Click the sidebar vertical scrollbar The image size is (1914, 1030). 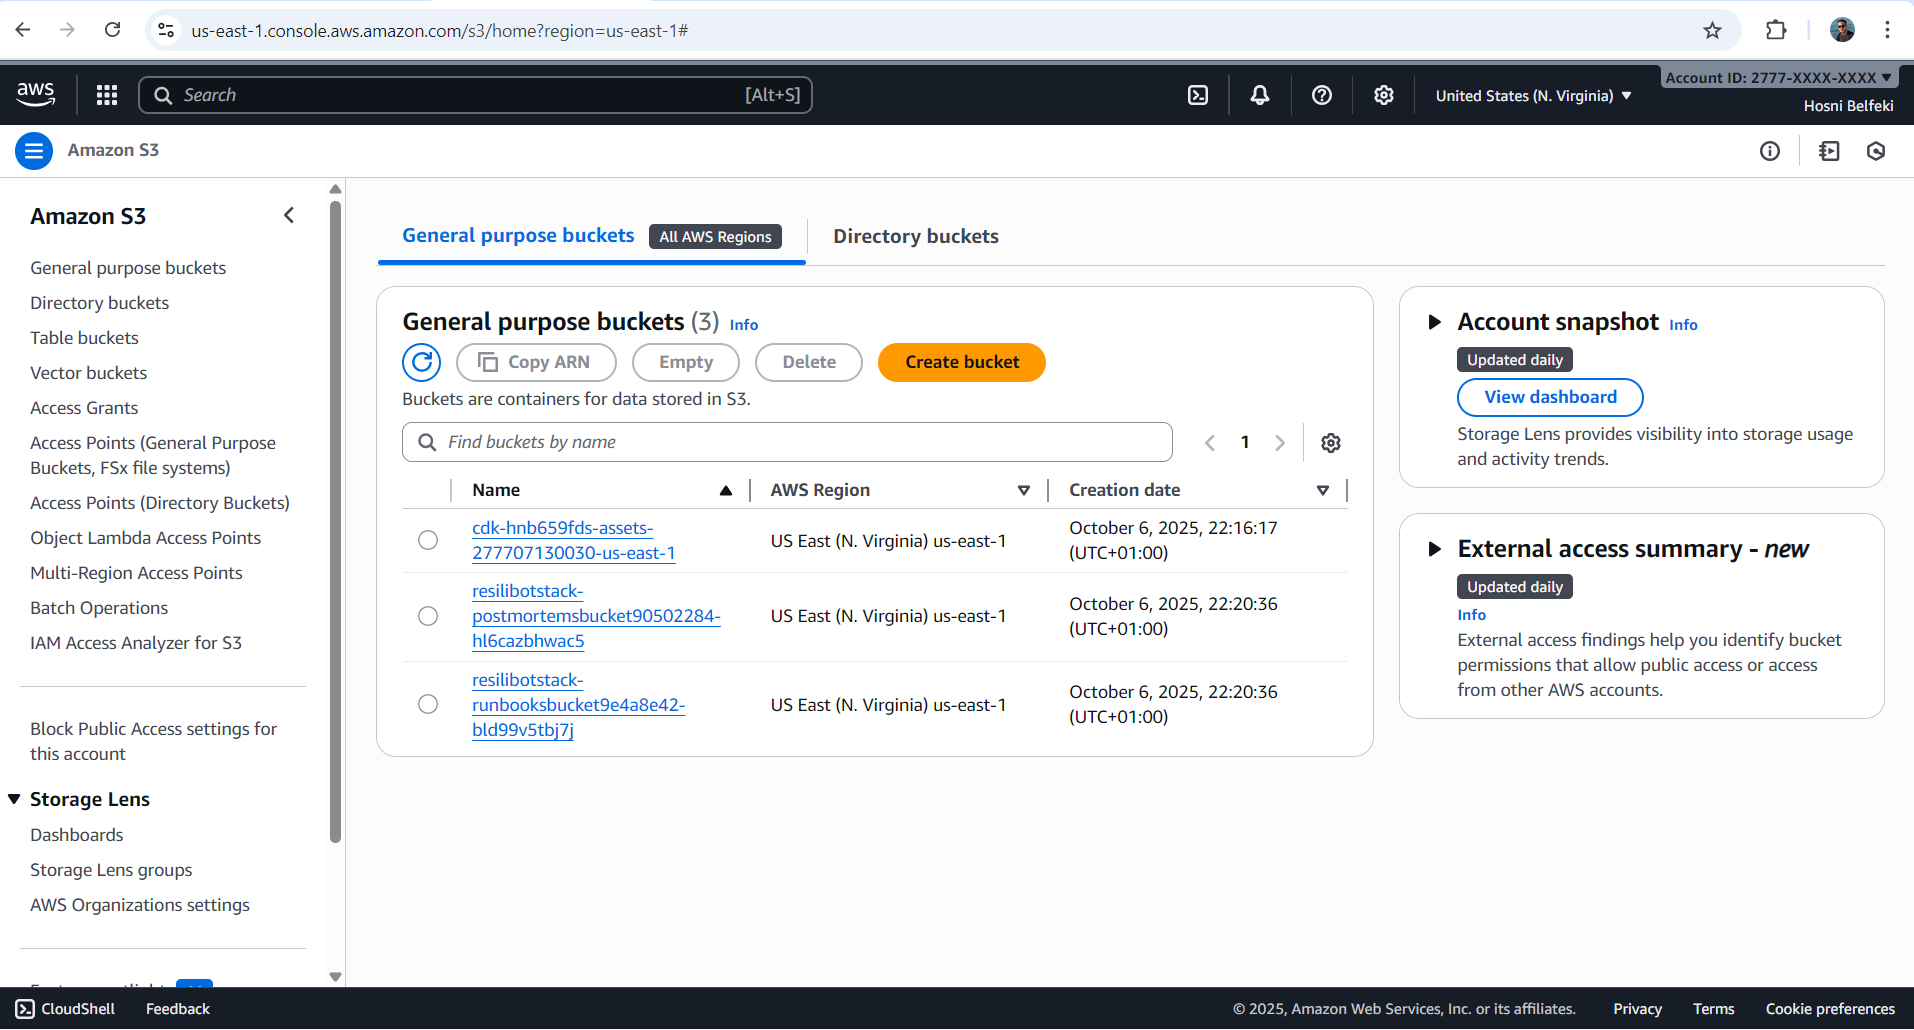pos(335,522)
